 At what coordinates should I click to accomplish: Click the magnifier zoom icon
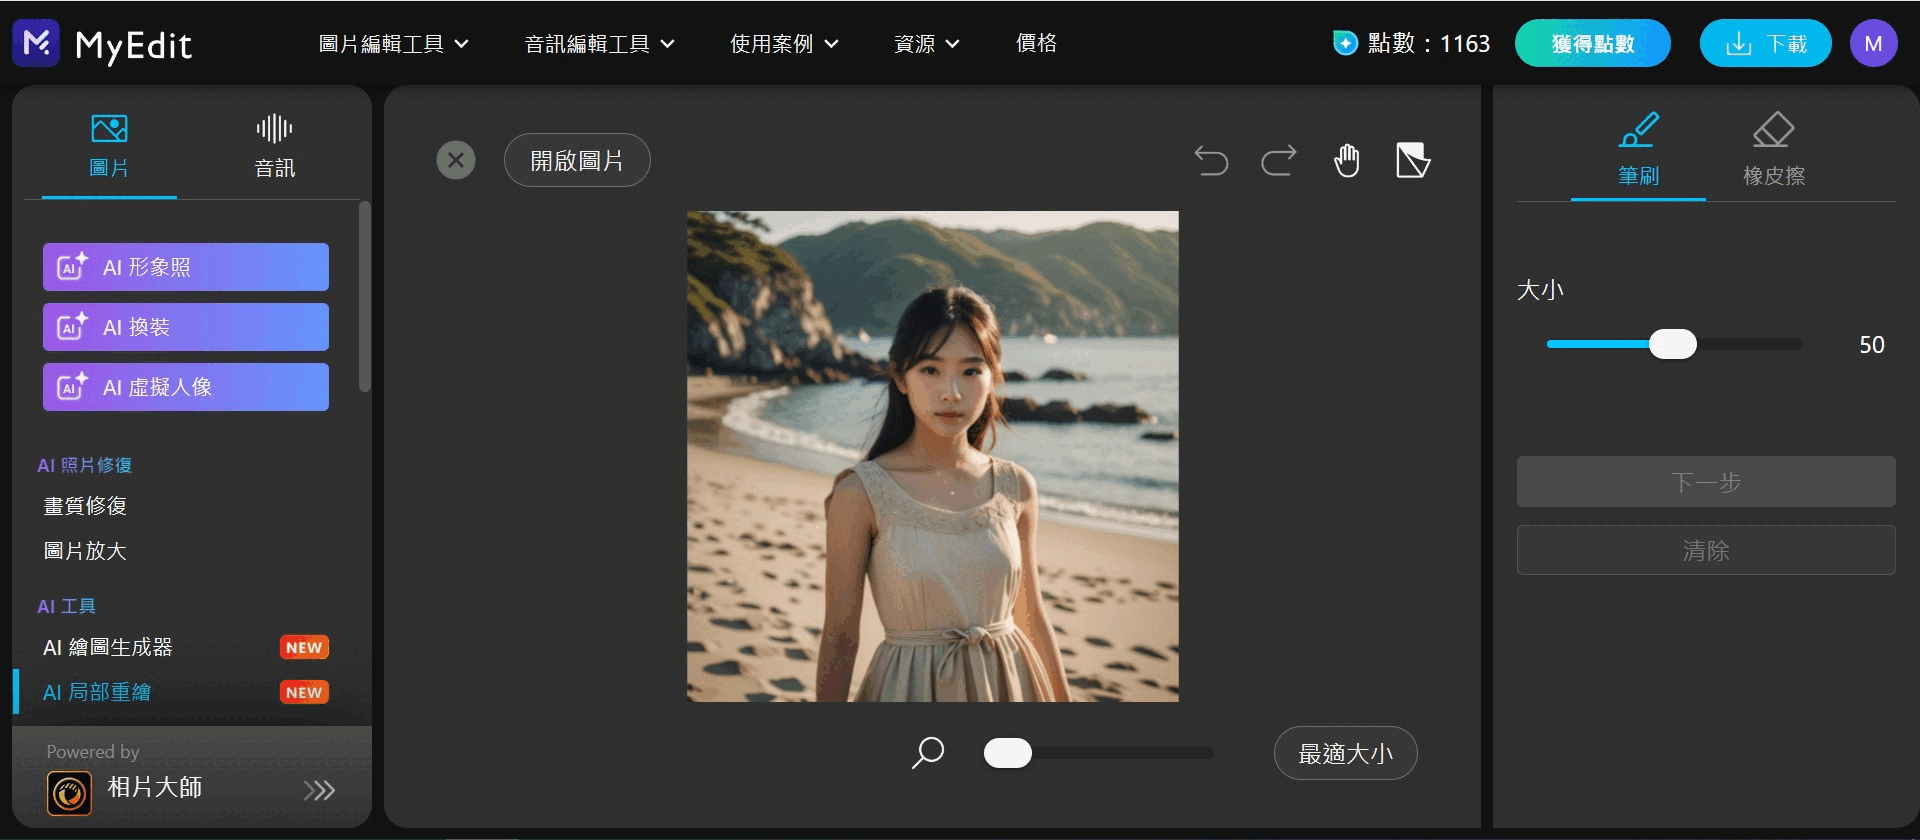928,753
